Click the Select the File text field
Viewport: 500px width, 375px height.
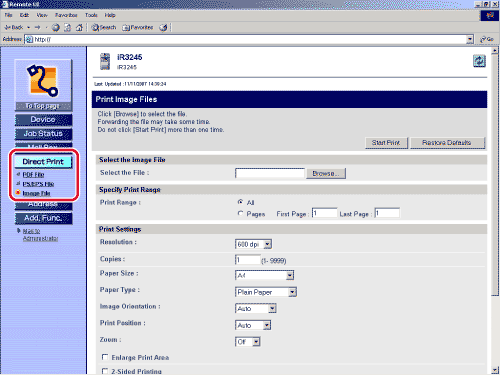(x=270, y=173)
